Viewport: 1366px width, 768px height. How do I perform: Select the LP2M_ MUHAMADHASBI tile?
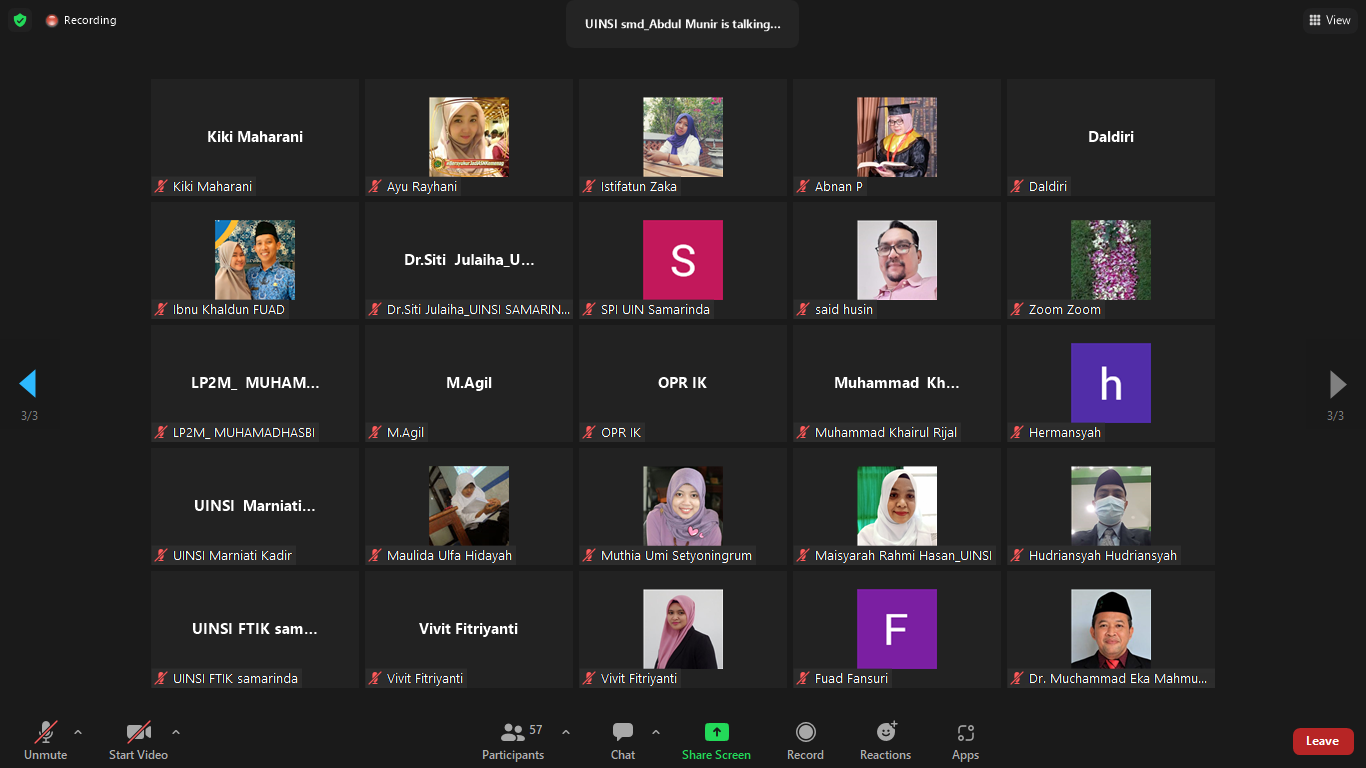pyautogui.click(x=255, y=383)
